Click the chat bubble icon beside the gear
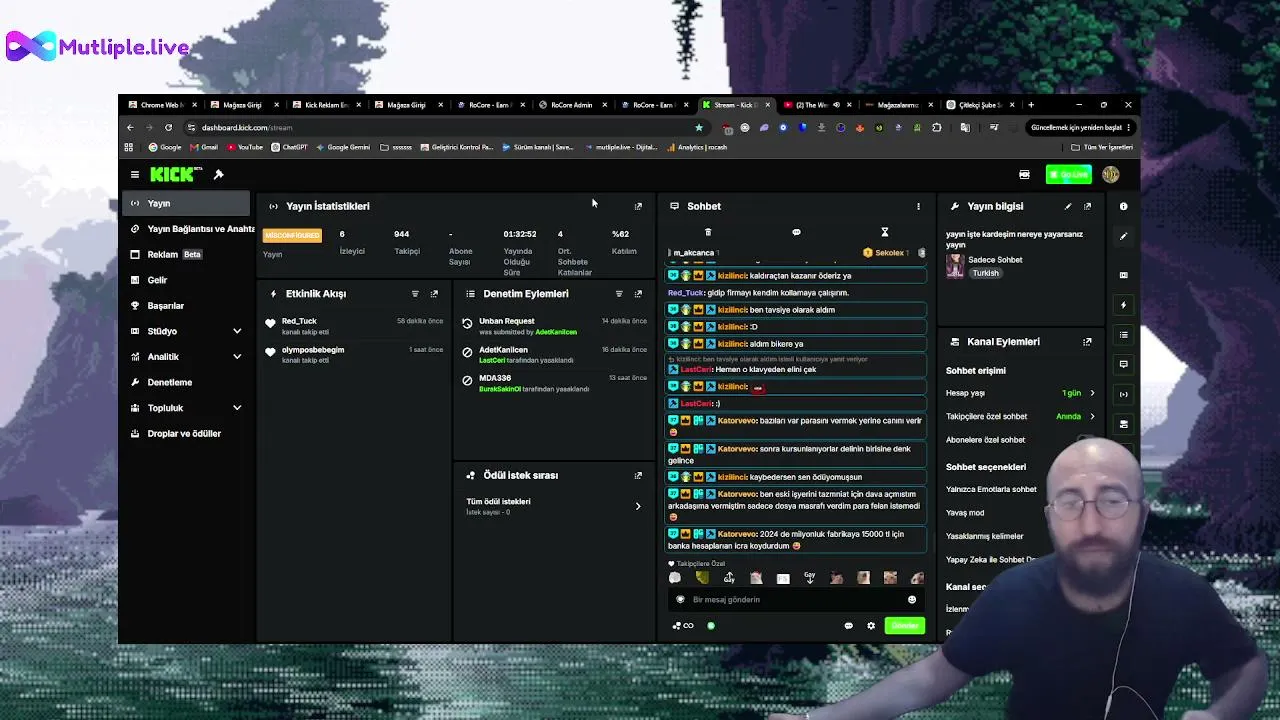The width and height of the screenshot is (1280, 720). point(849,626)
